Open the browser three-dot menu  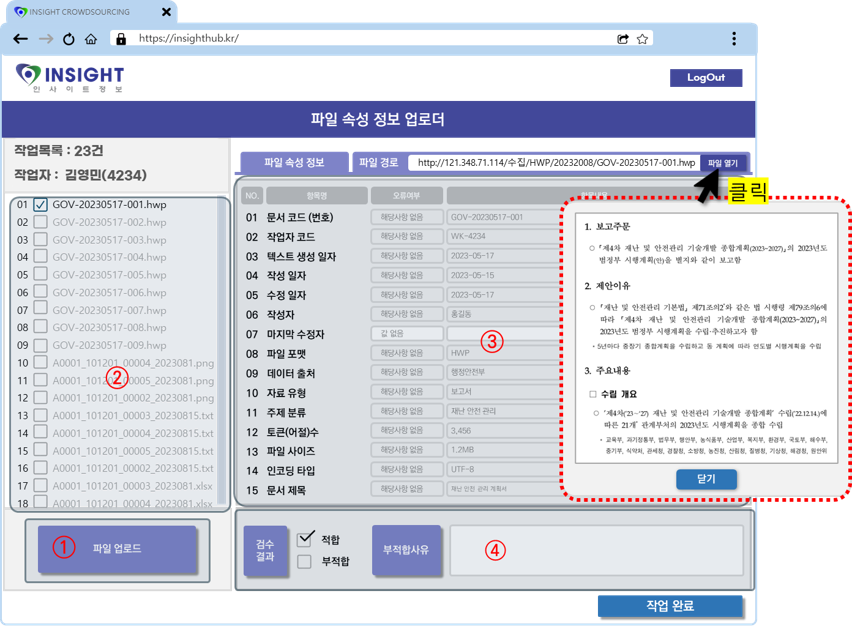(734, 39)
